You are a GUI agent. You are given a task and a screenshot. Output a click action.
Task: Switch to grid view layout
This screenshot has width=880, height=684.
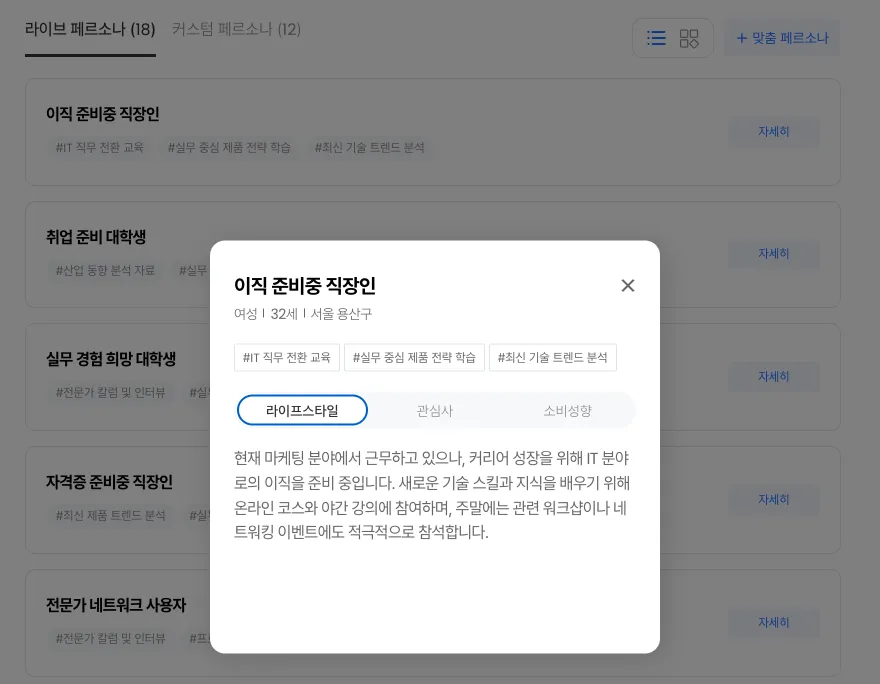pos(689,38)
